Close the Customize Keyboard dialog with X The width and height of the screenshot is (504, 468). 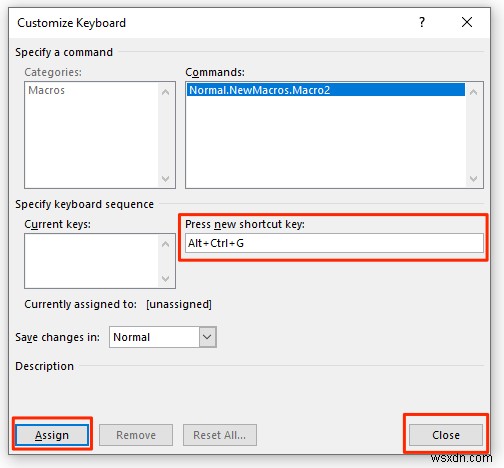coord(467,22)
